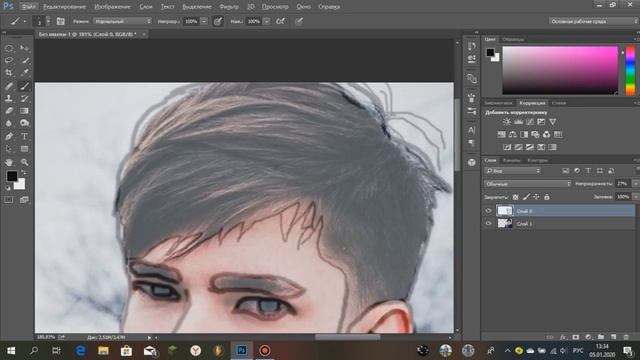Open the Выделение menu
This screenshot has width=640, height=360.
(197, 7)
